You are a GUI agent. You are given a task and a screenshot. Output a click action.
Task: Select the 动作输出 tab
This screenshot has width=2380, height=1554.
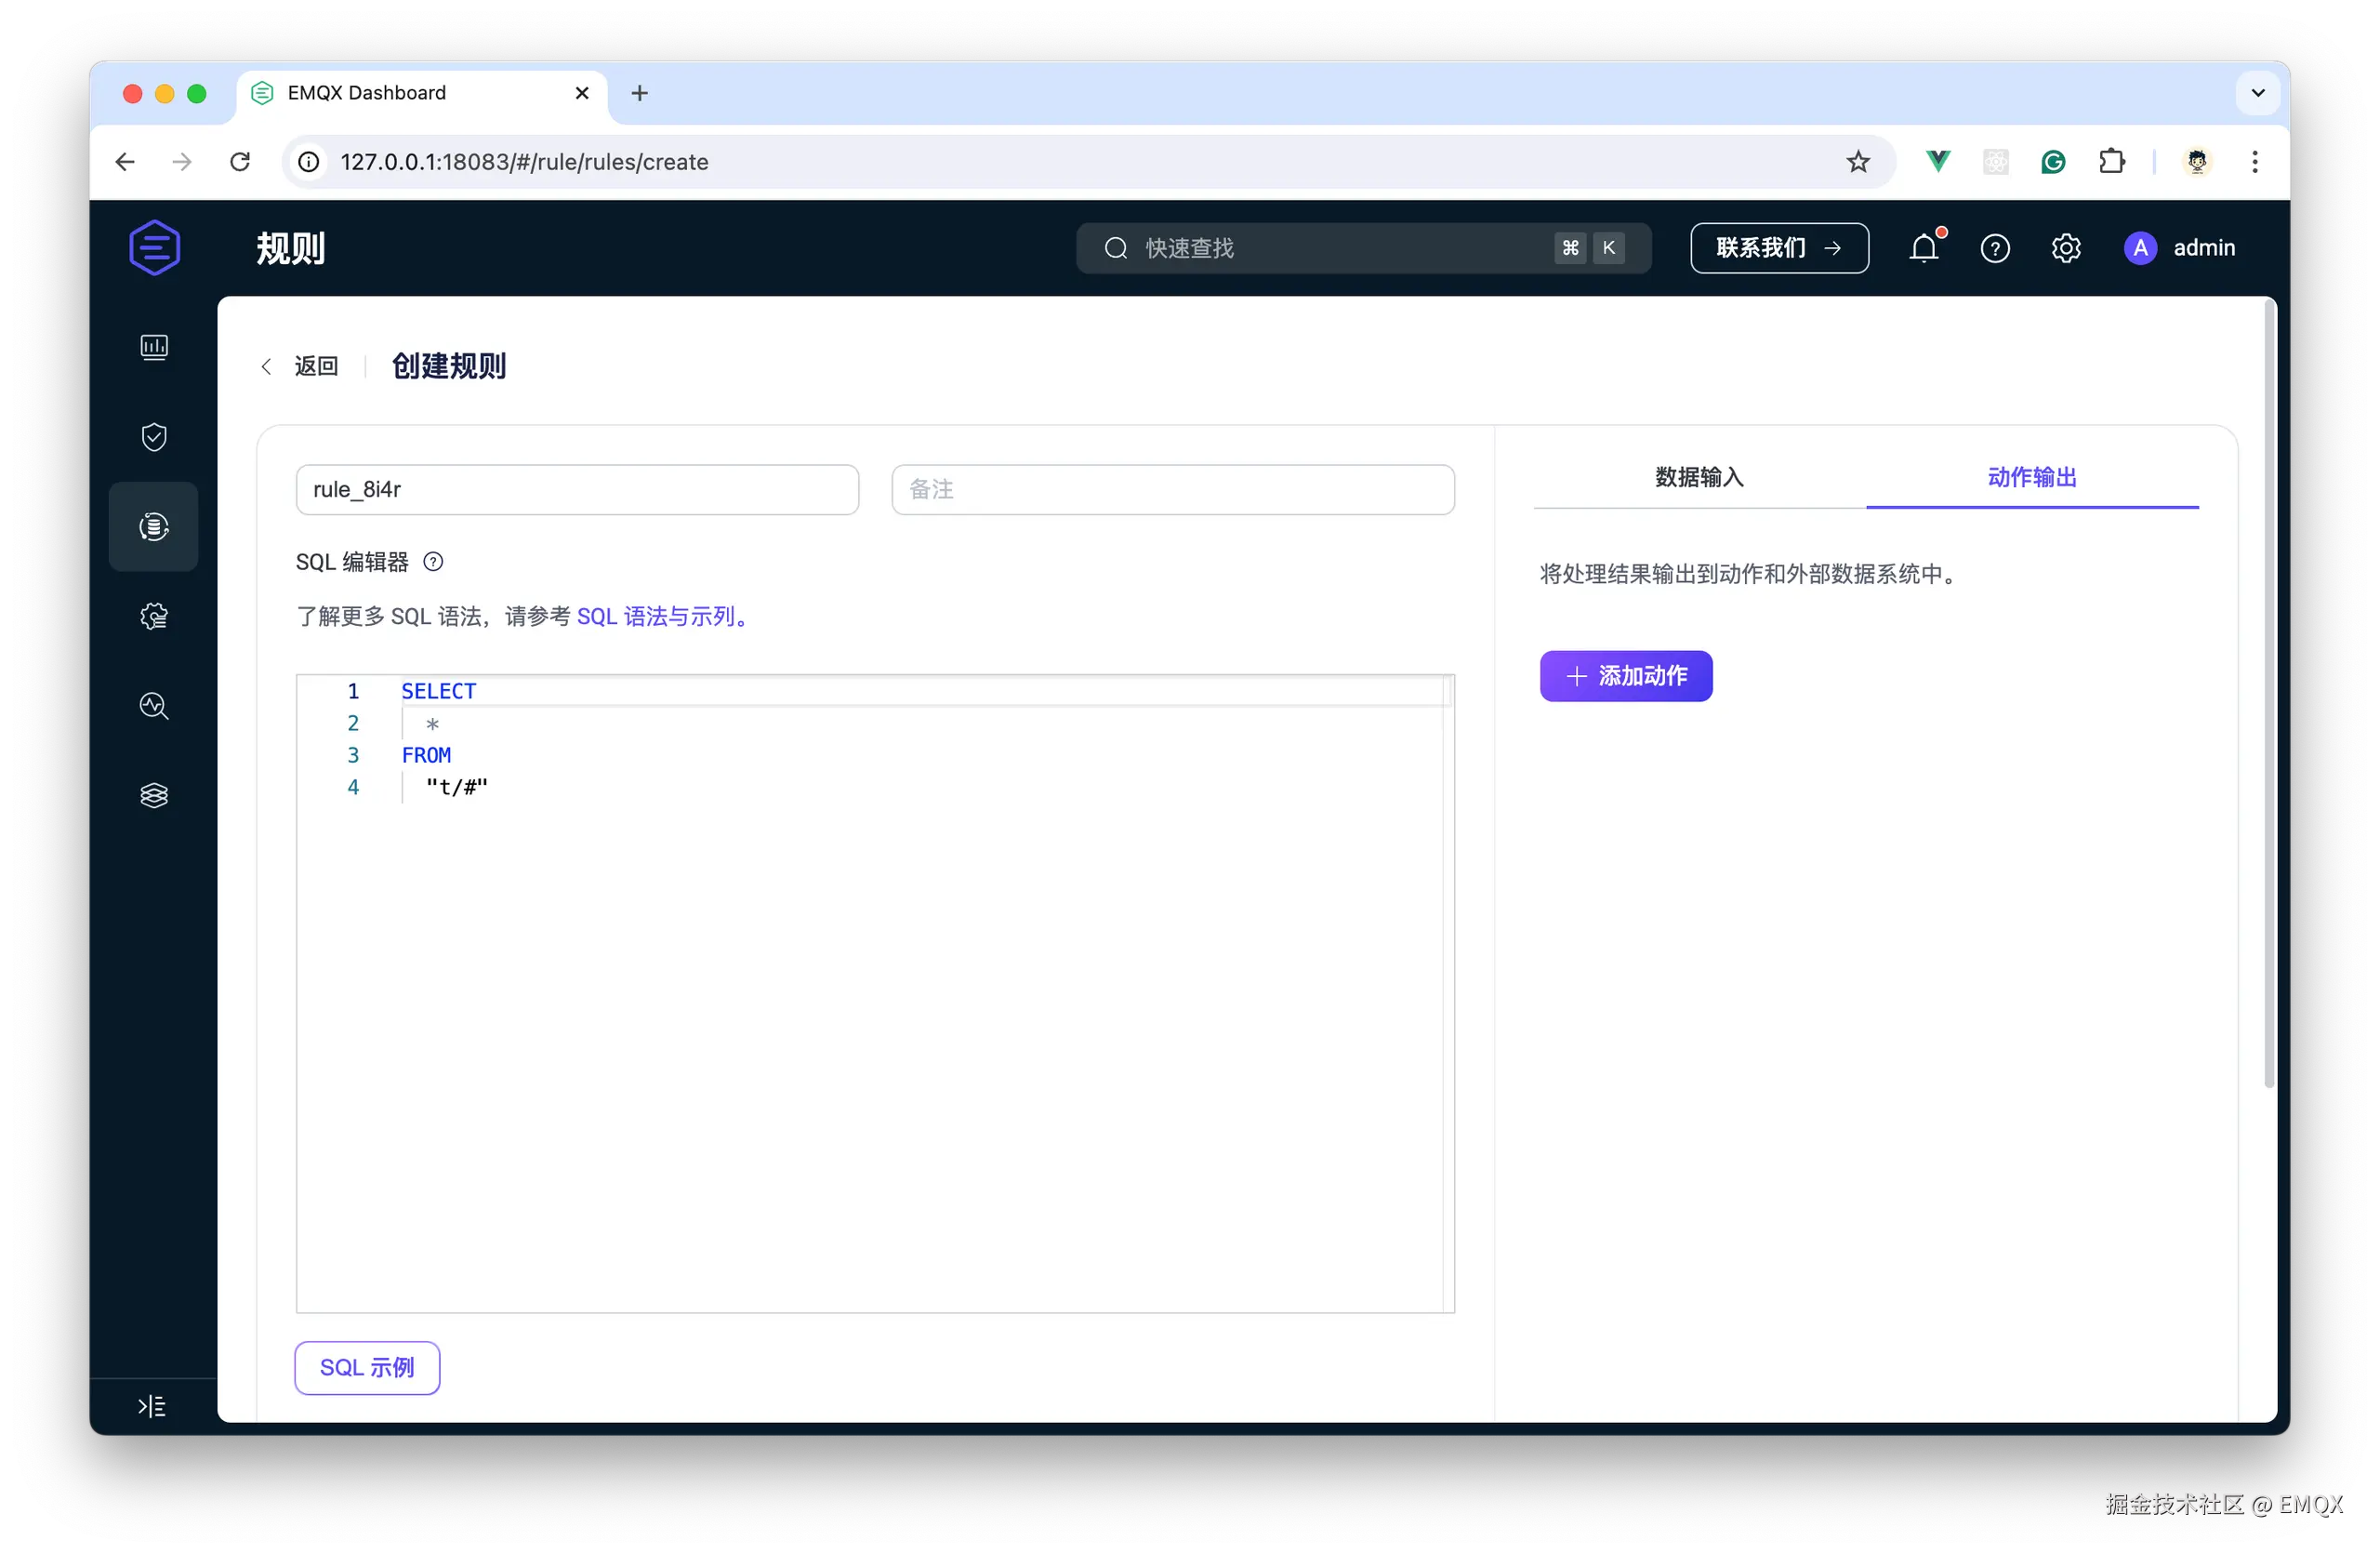(2032, 477)
